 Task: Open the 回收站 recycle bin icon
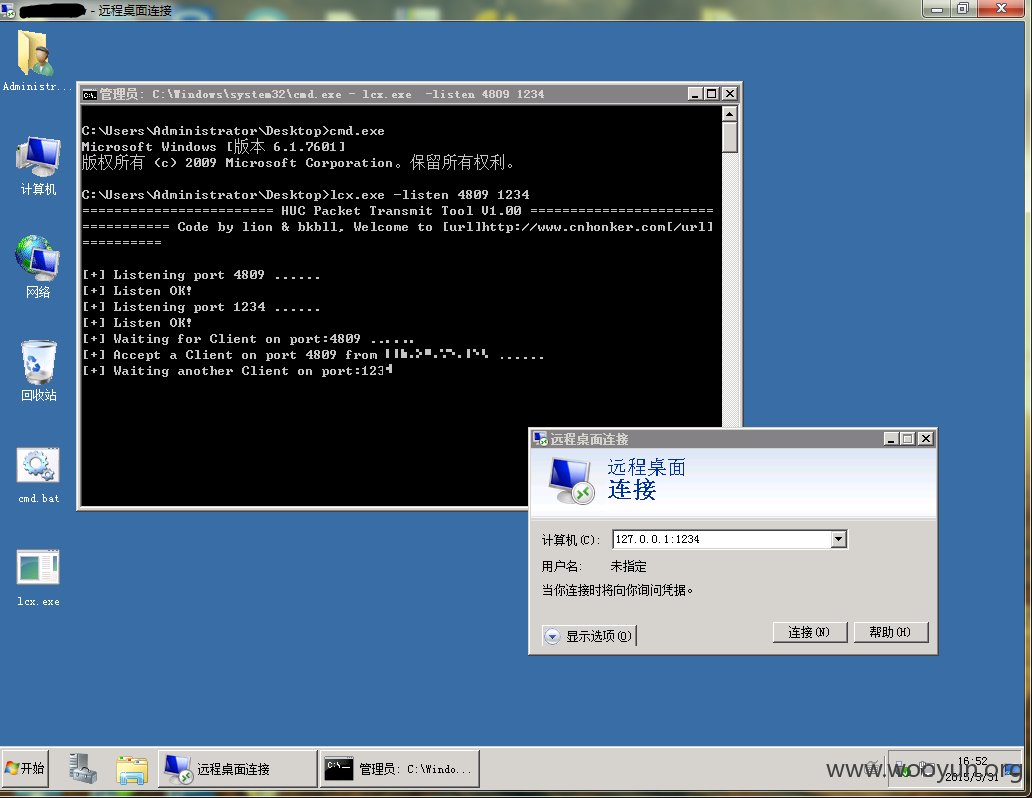38,371
